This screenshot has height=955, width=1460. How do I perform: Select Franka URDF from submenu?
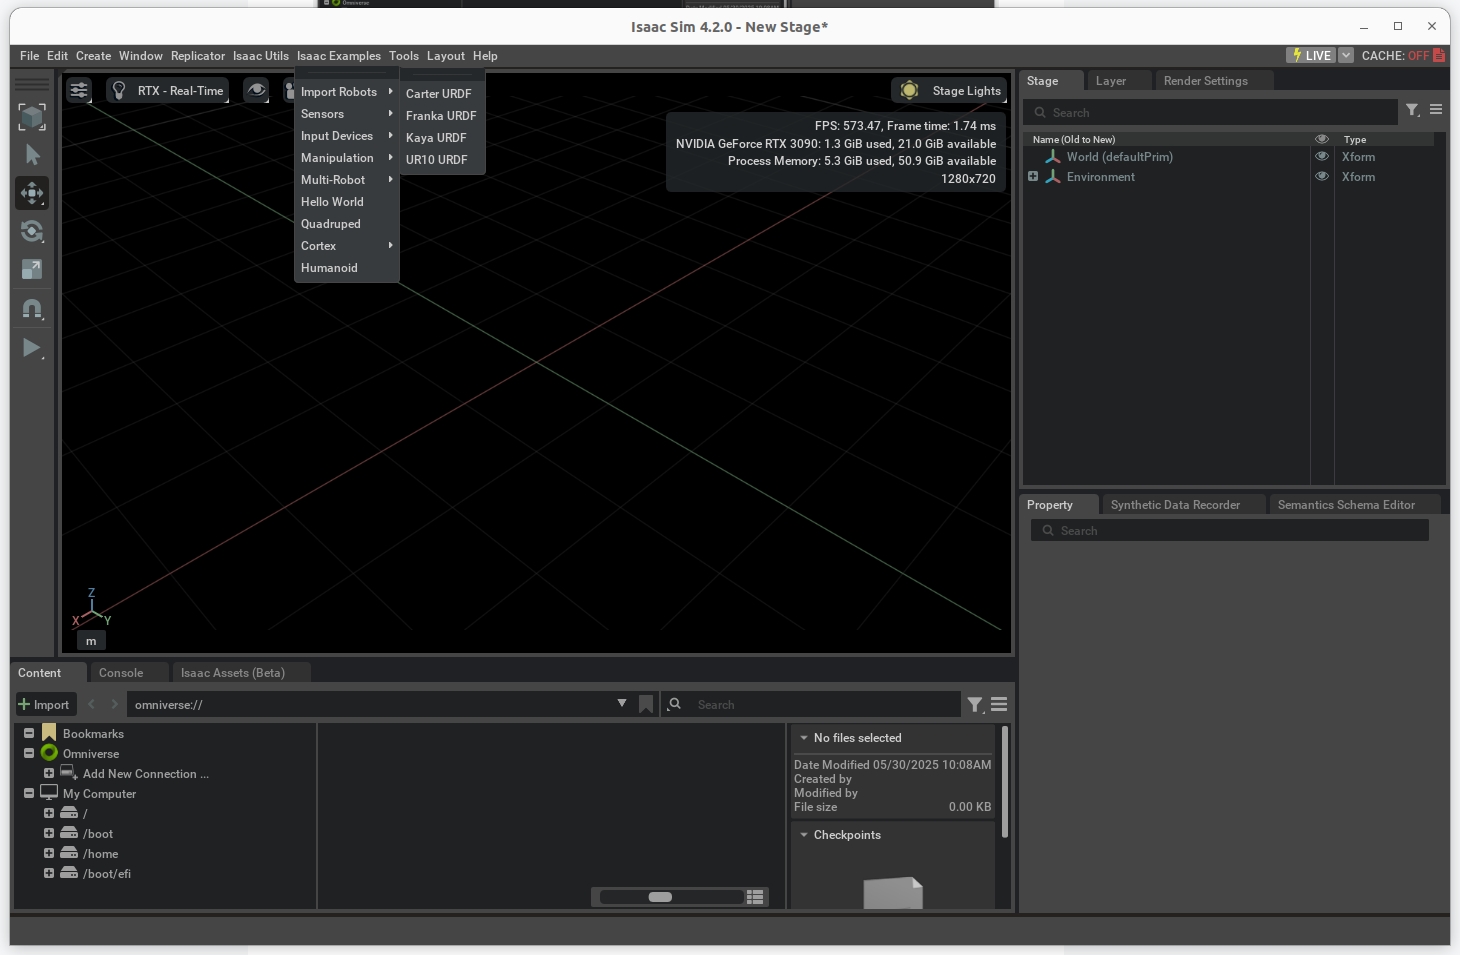(x=441, y=116)
